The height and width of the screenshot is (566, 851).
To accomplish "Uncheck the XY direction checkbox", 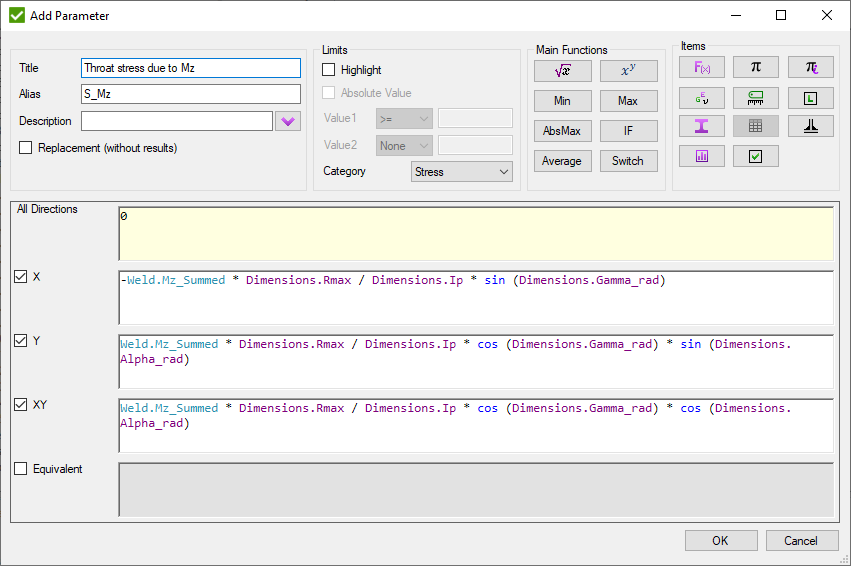I will pyautogui.click(x=21, y=405).
